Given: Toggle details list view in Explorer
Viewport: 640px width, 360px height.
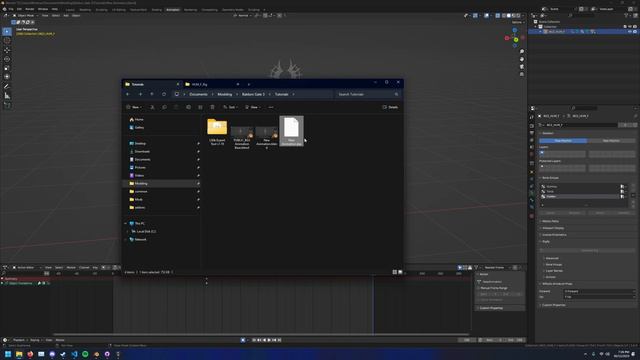Looking at the screenshot, I should click(395, 272).
